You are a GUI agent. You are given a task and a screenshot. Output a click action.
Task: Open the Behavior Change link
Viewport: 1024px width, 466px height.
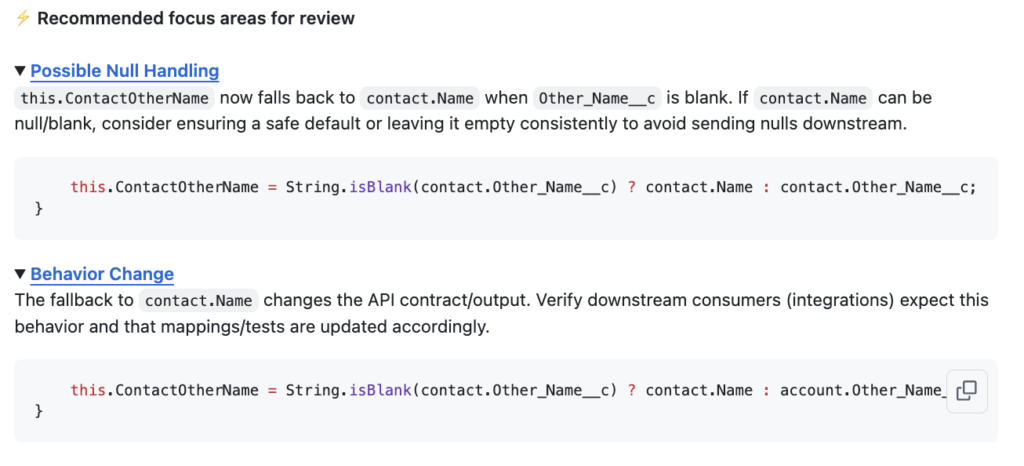click(x=102, y=274)
